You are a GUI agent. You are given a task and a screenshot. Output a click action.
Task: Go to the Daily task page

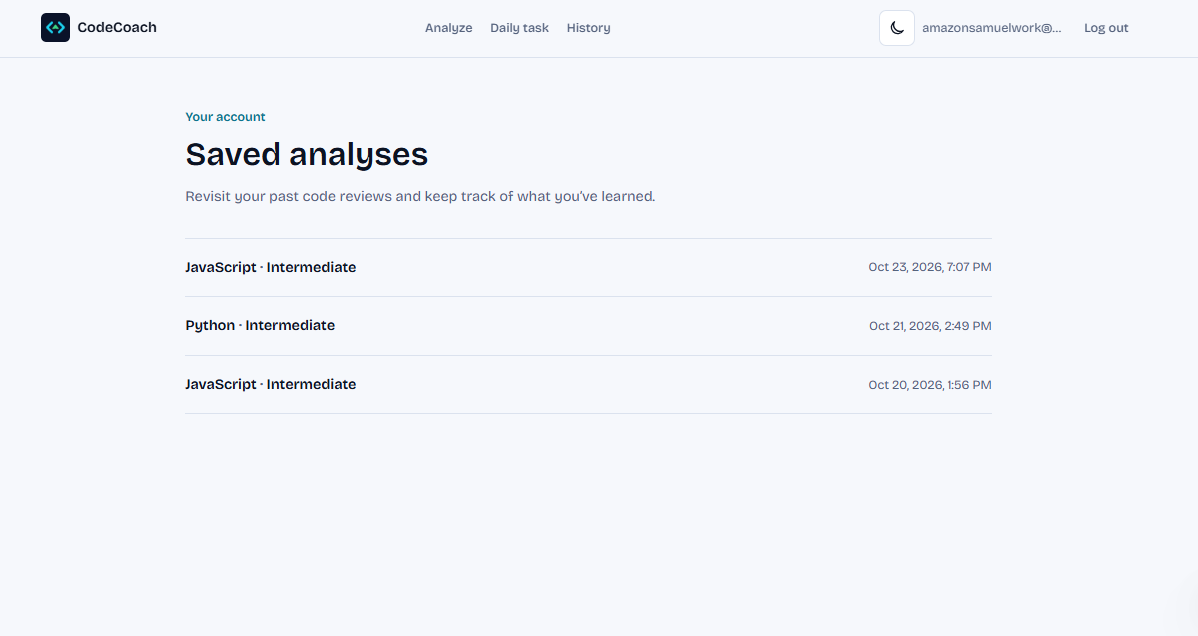(520, 28)
